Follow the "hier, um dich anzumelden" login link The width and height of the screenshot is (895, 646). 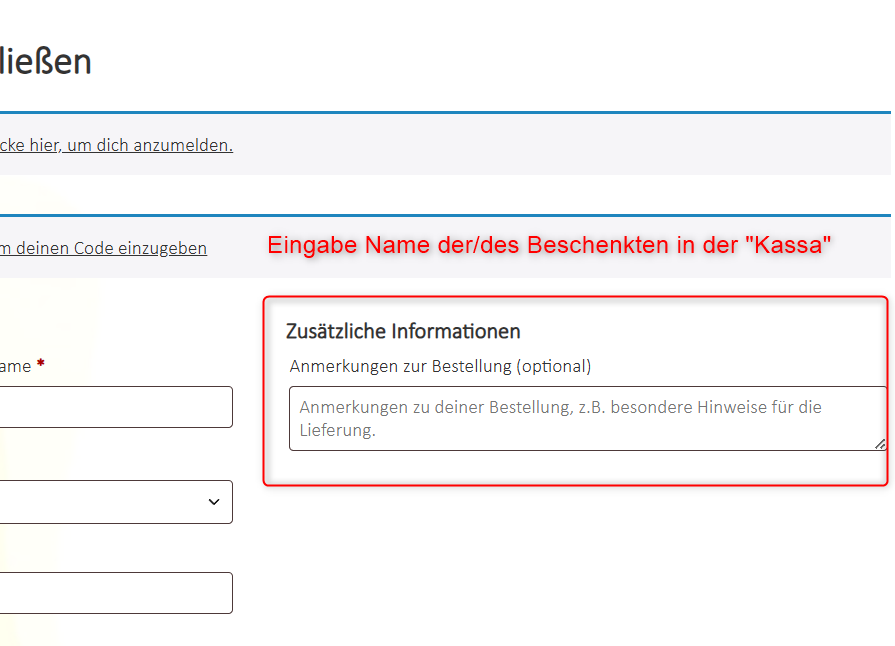point(120,145)
